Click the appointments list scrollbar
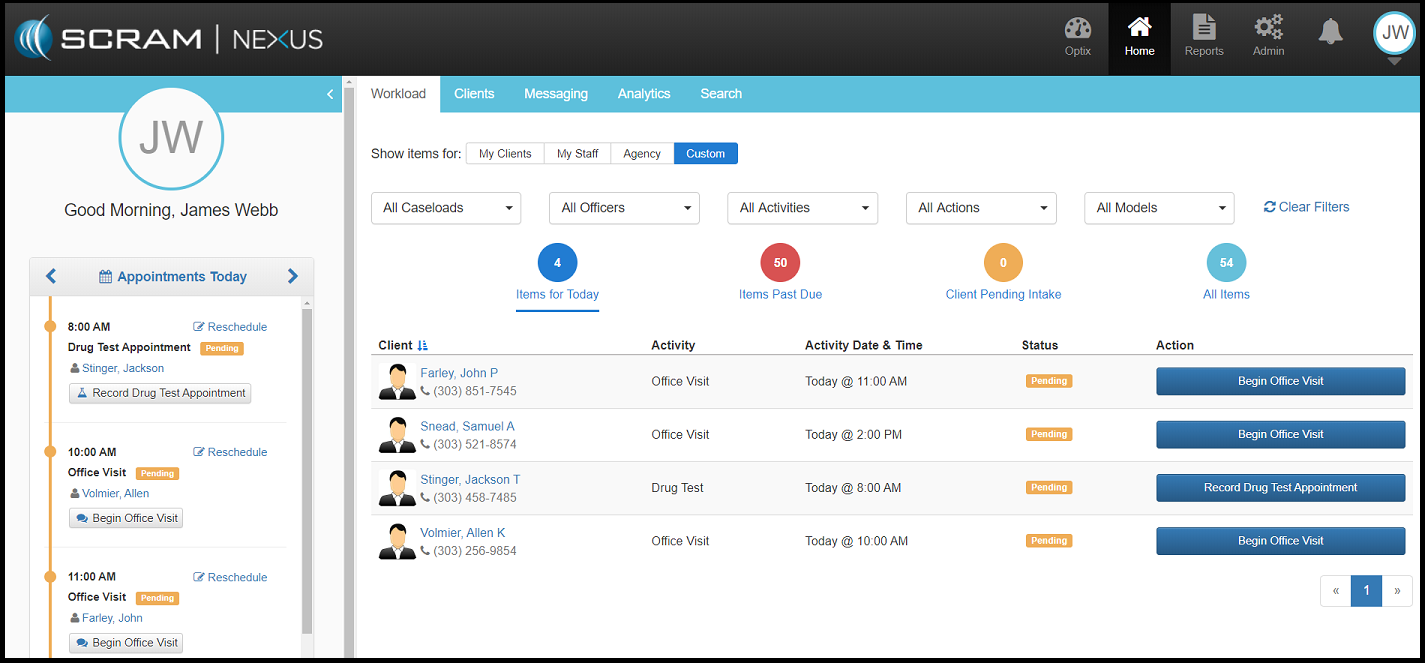 tap(307, 470)
